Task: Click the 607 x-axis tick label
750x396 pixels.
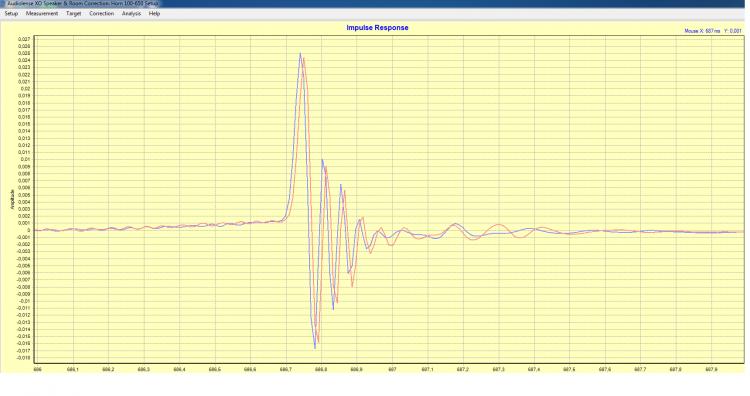Action: point(392,369)
